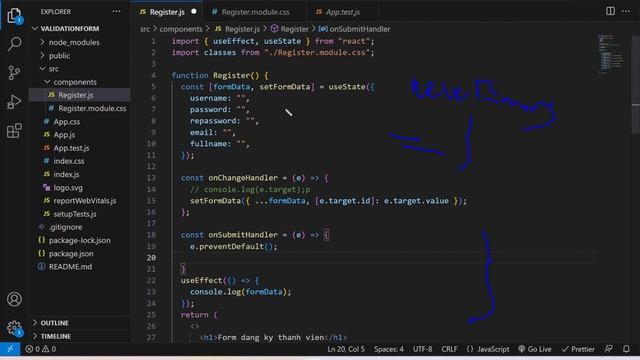This screenshot has height=360, width=640.
Task: Open Register.module.css in file explorer
Action: point(80,108)
